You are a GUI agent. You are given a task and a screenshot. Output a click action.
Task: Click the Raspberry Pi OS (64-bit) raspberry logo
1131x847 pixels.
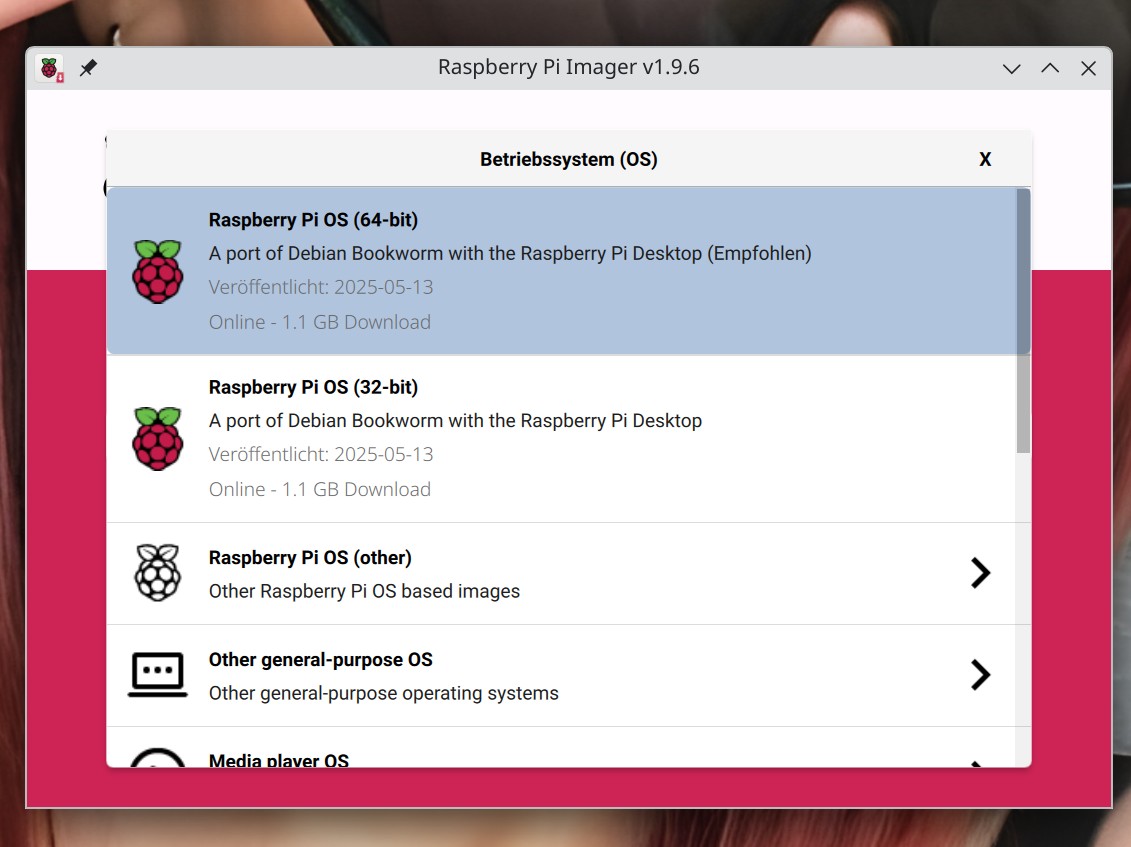point(158,271)
